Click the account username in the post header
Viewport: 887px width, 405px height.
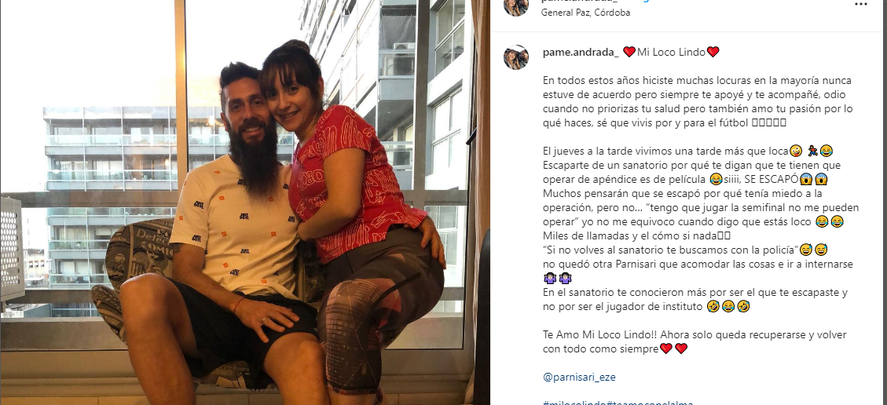point(576,2)
